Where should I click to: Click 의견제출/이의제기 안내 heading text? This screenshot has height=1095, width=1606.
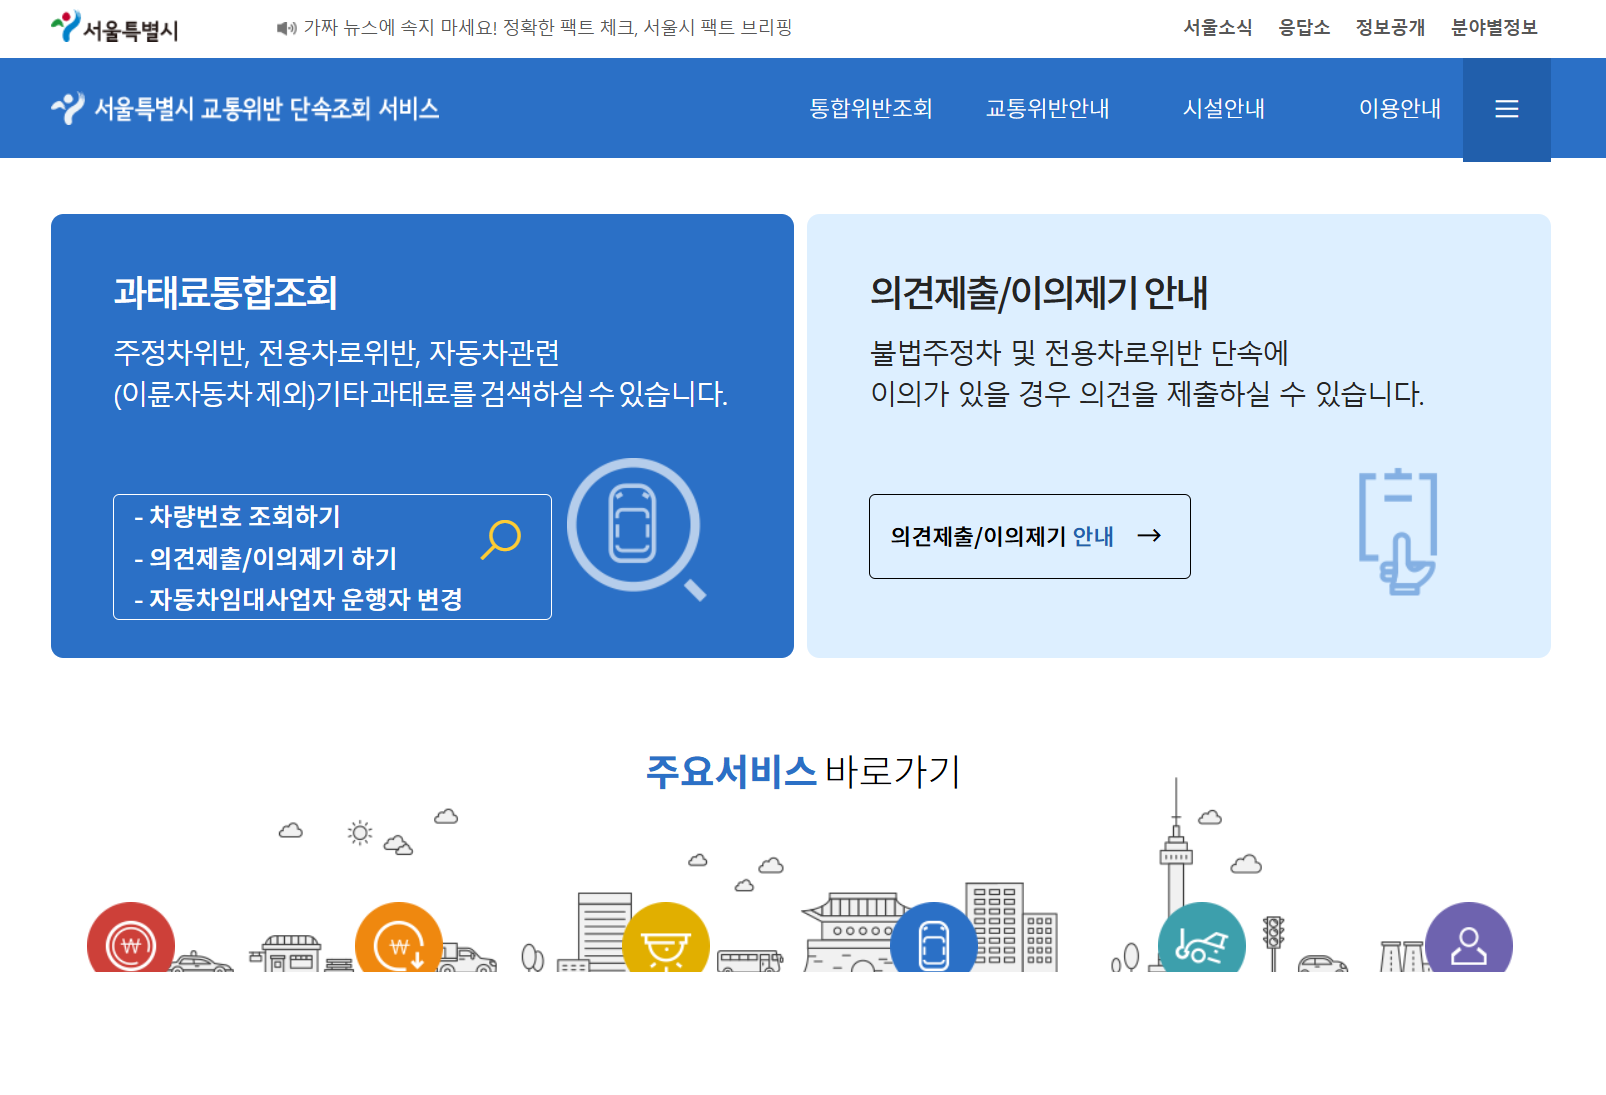(1039, 292)
